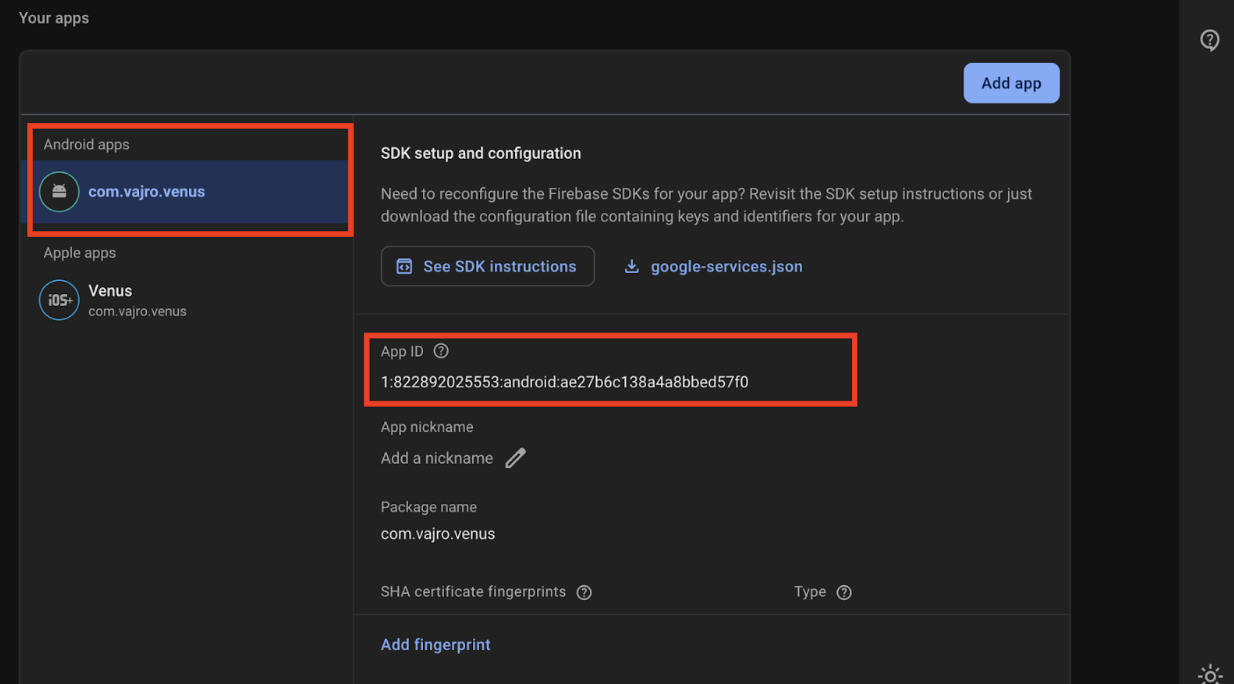Viewport: 1234px width, 684px height.
Task: Click the download icon for google-services.json
Action: pyautogui.click(x=632, y=266)
